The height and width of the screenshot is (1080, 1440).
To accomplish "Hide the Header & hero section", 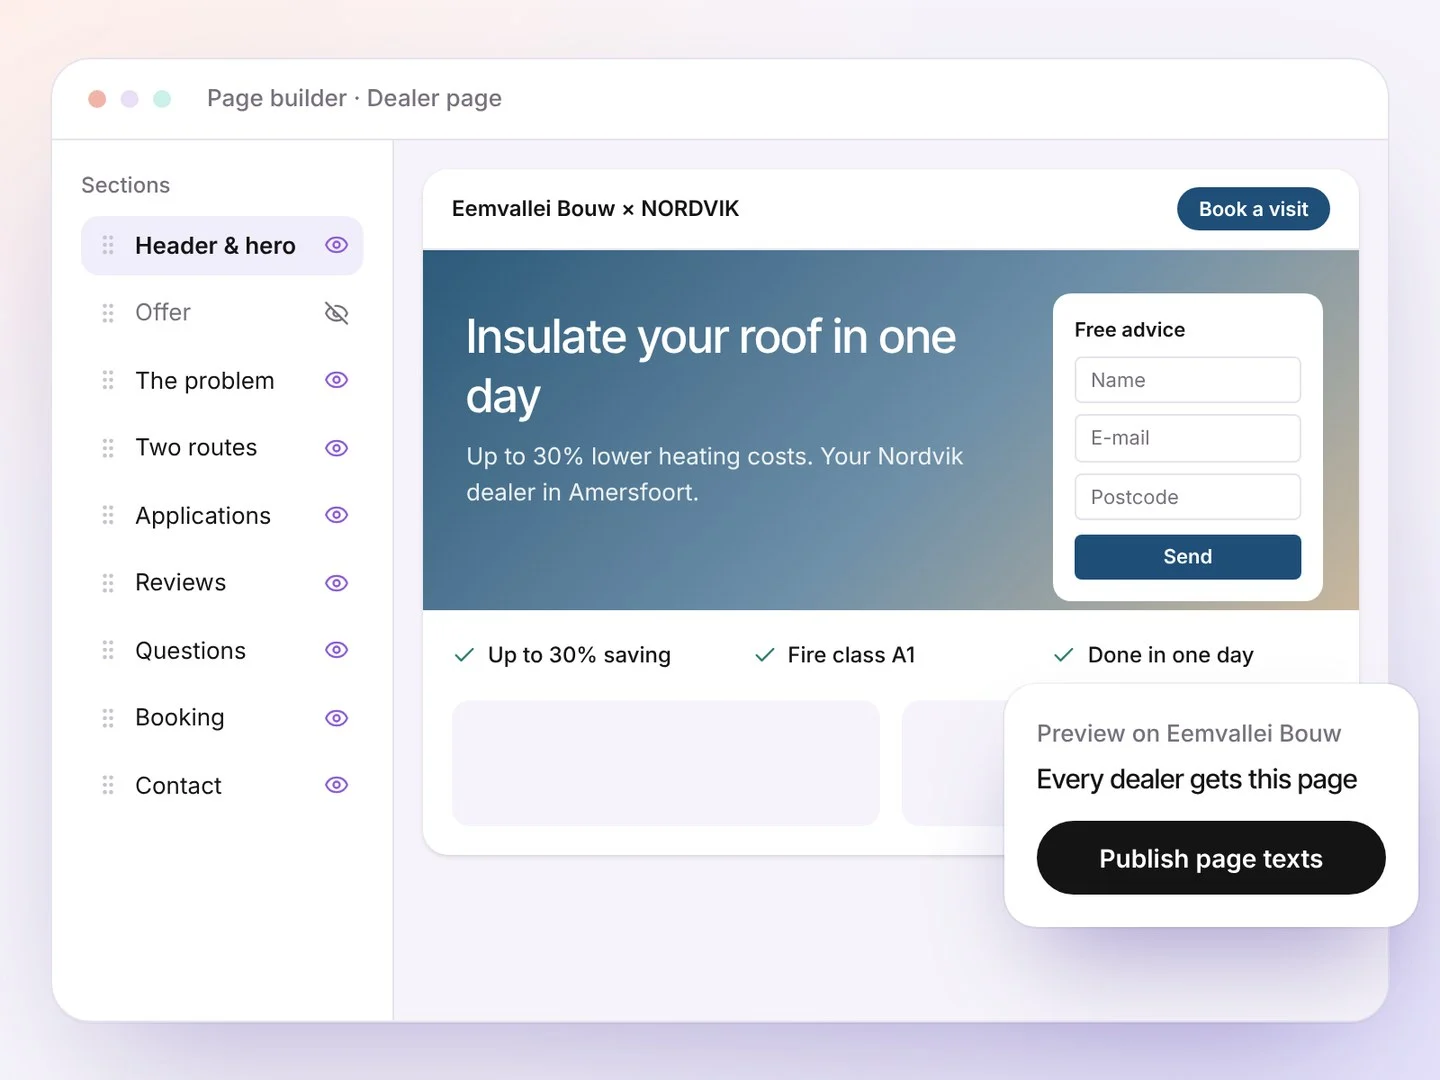I will click(337, 245).
